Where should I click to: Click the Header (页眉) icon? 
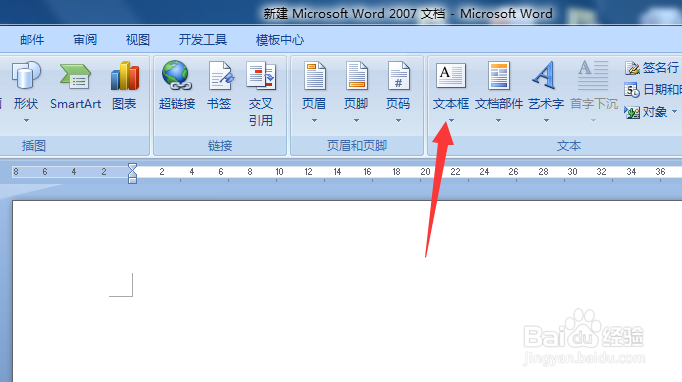tap(314, 76)
